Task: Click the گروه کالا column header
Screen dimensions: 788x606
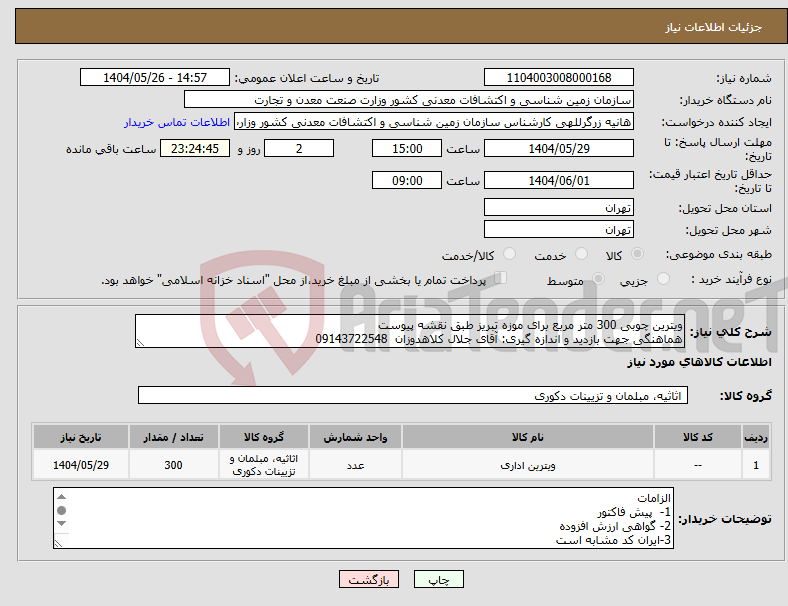Action: 264,437
